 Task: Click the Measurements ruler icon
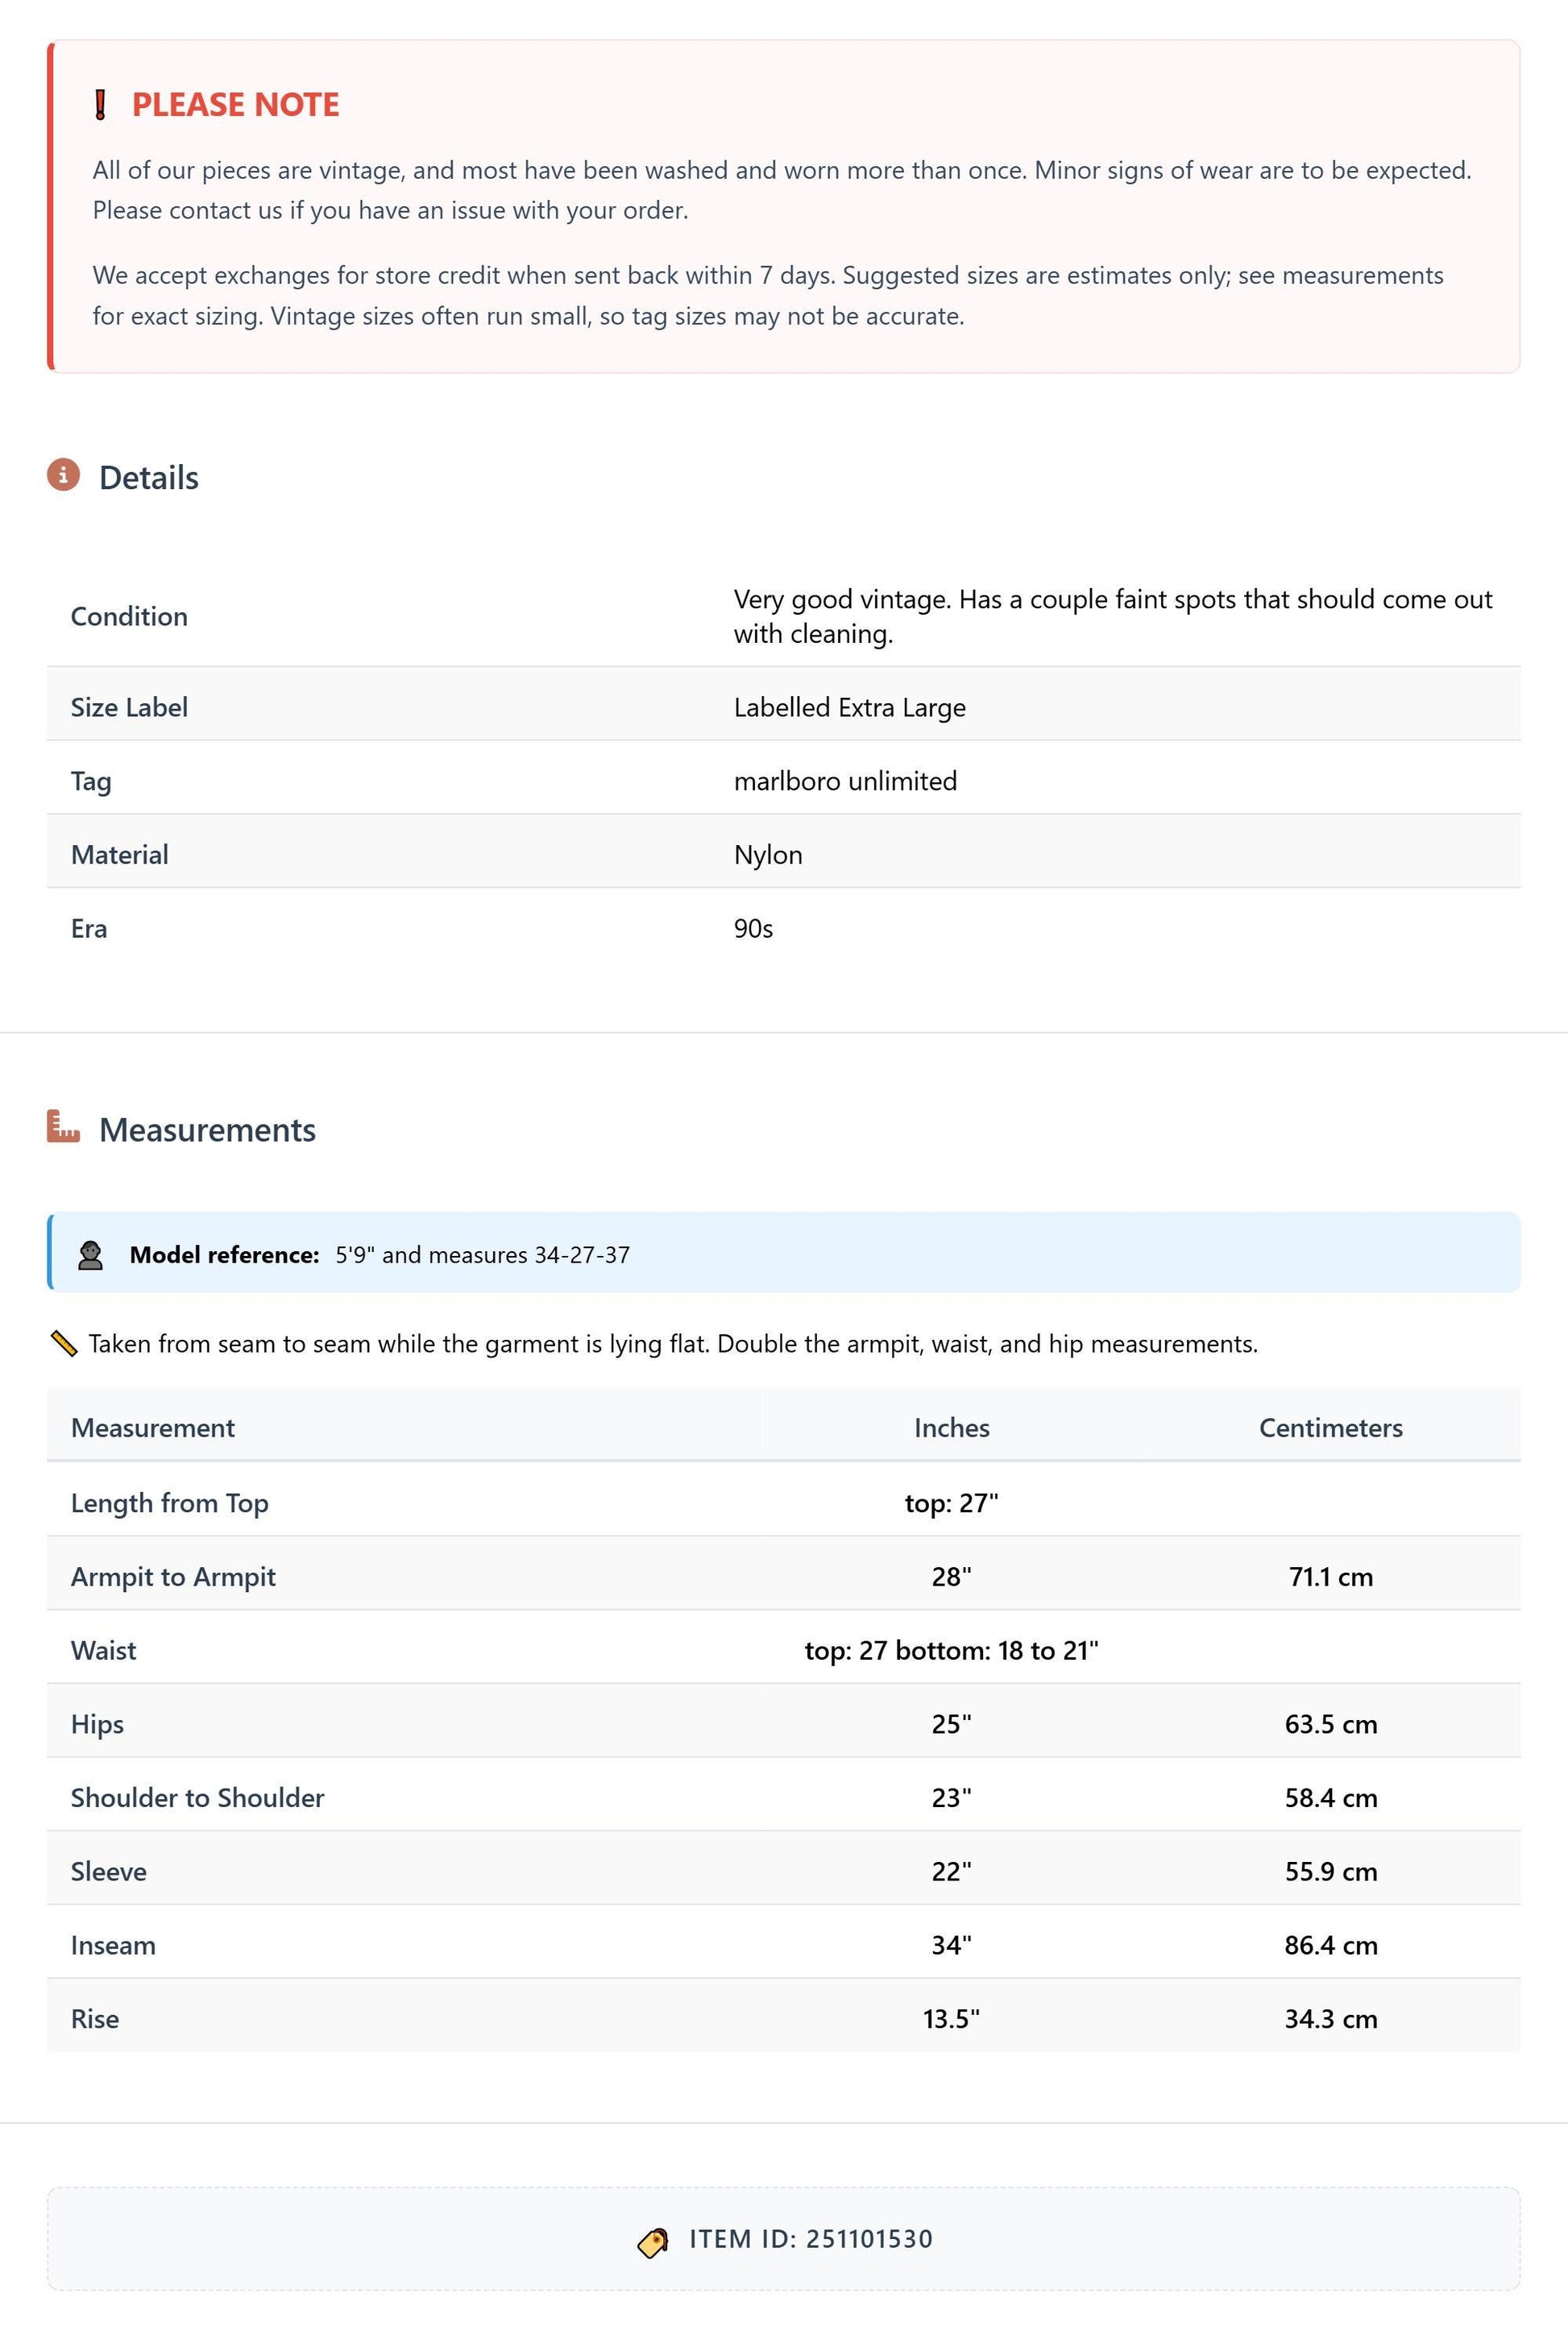63,1126
